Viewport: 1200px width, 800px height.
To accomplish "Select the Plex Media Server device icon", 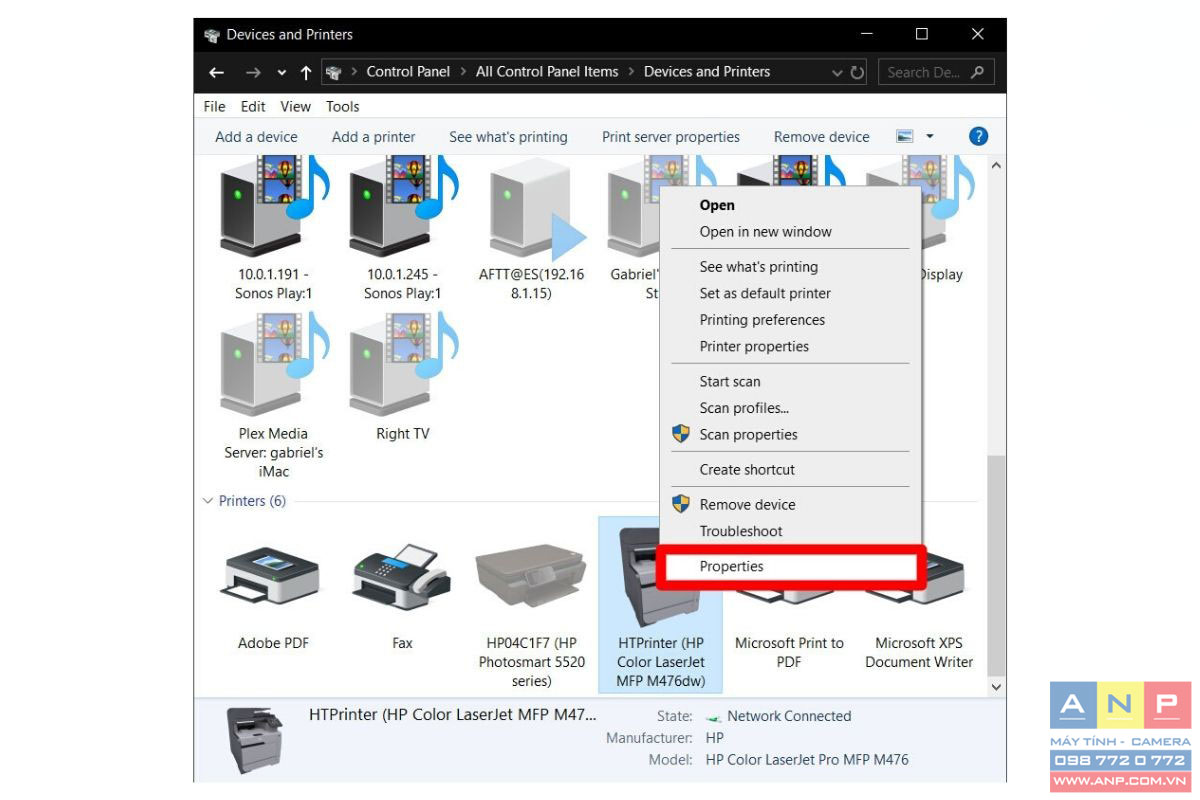I will click(273, 364).
